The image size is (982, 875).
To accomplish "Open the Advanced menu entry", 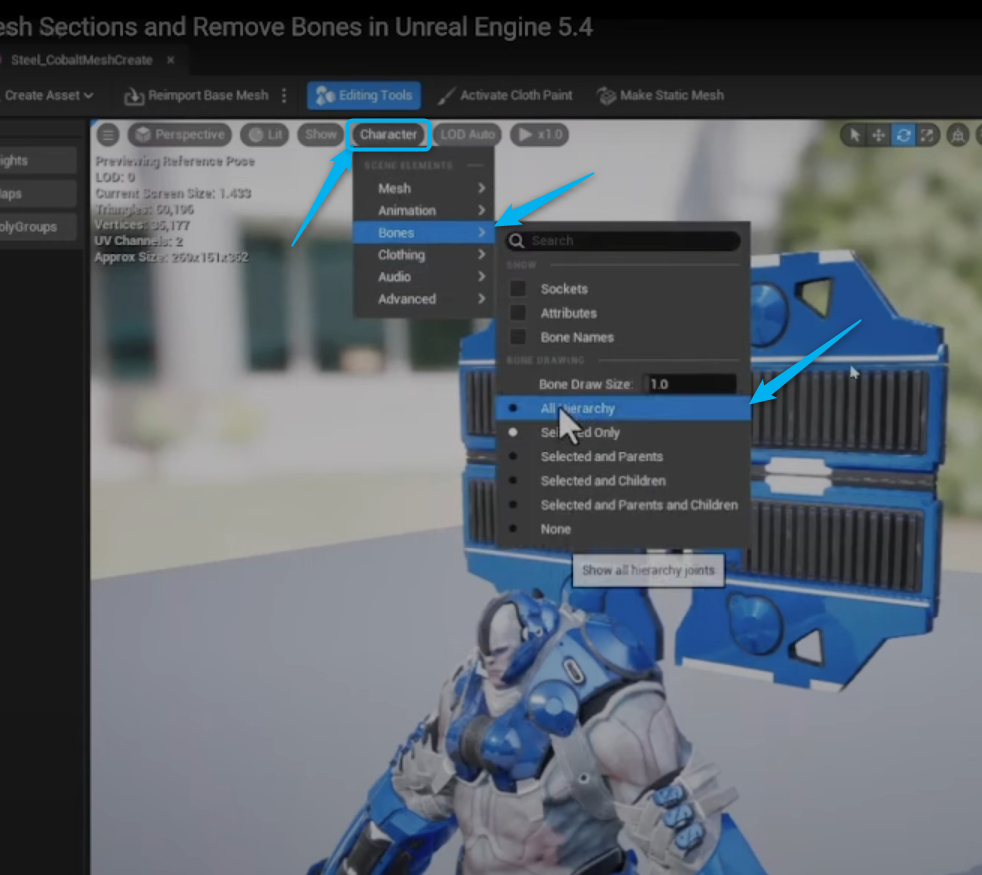I will [424, 299].
